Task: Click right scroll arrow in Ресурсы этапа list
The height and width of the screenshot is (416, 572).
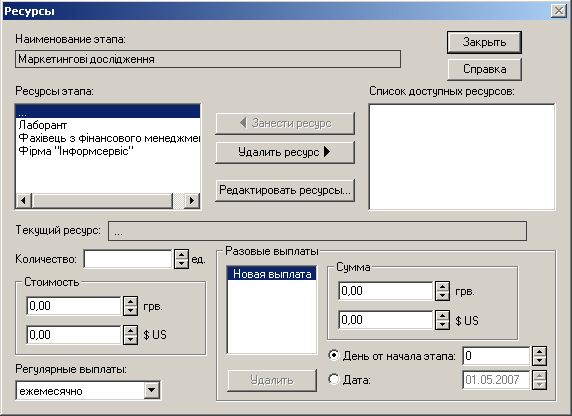Action: click(192, 200)
